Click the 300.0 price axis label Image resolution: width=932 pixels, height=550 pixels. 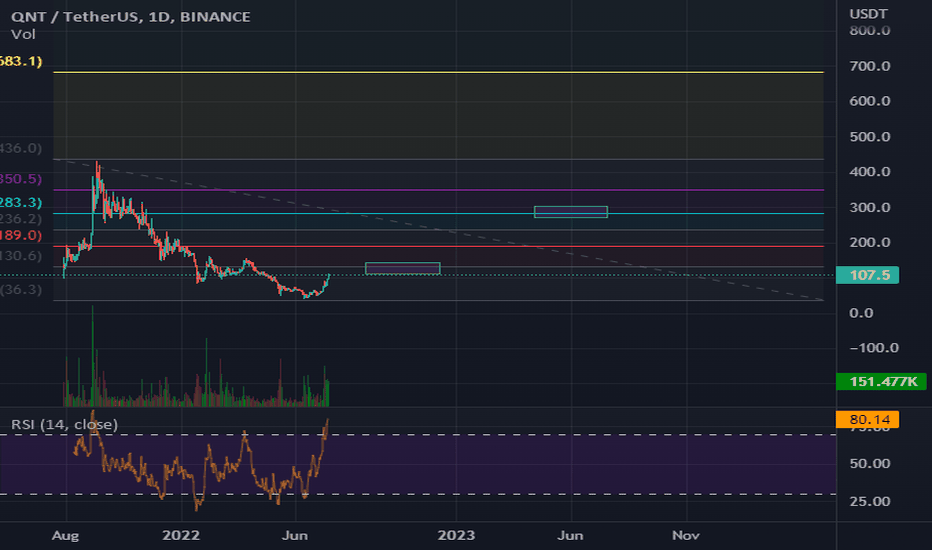pos(870,208)
